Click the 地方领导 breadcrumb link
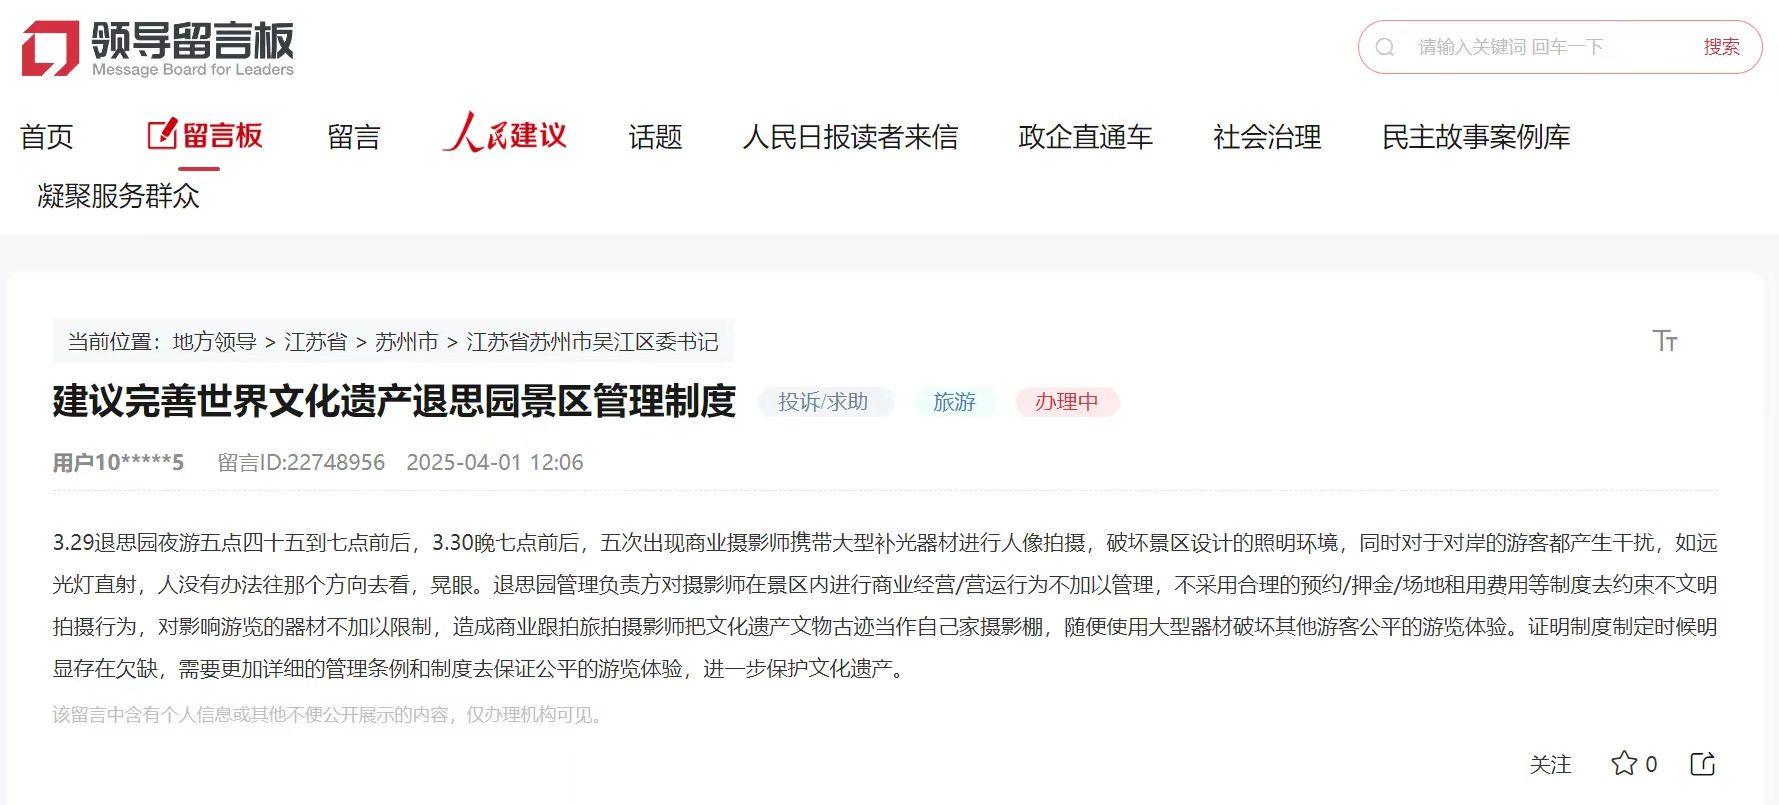The width and height of the screenshot is (1779, 805). [x=215, y=342]
